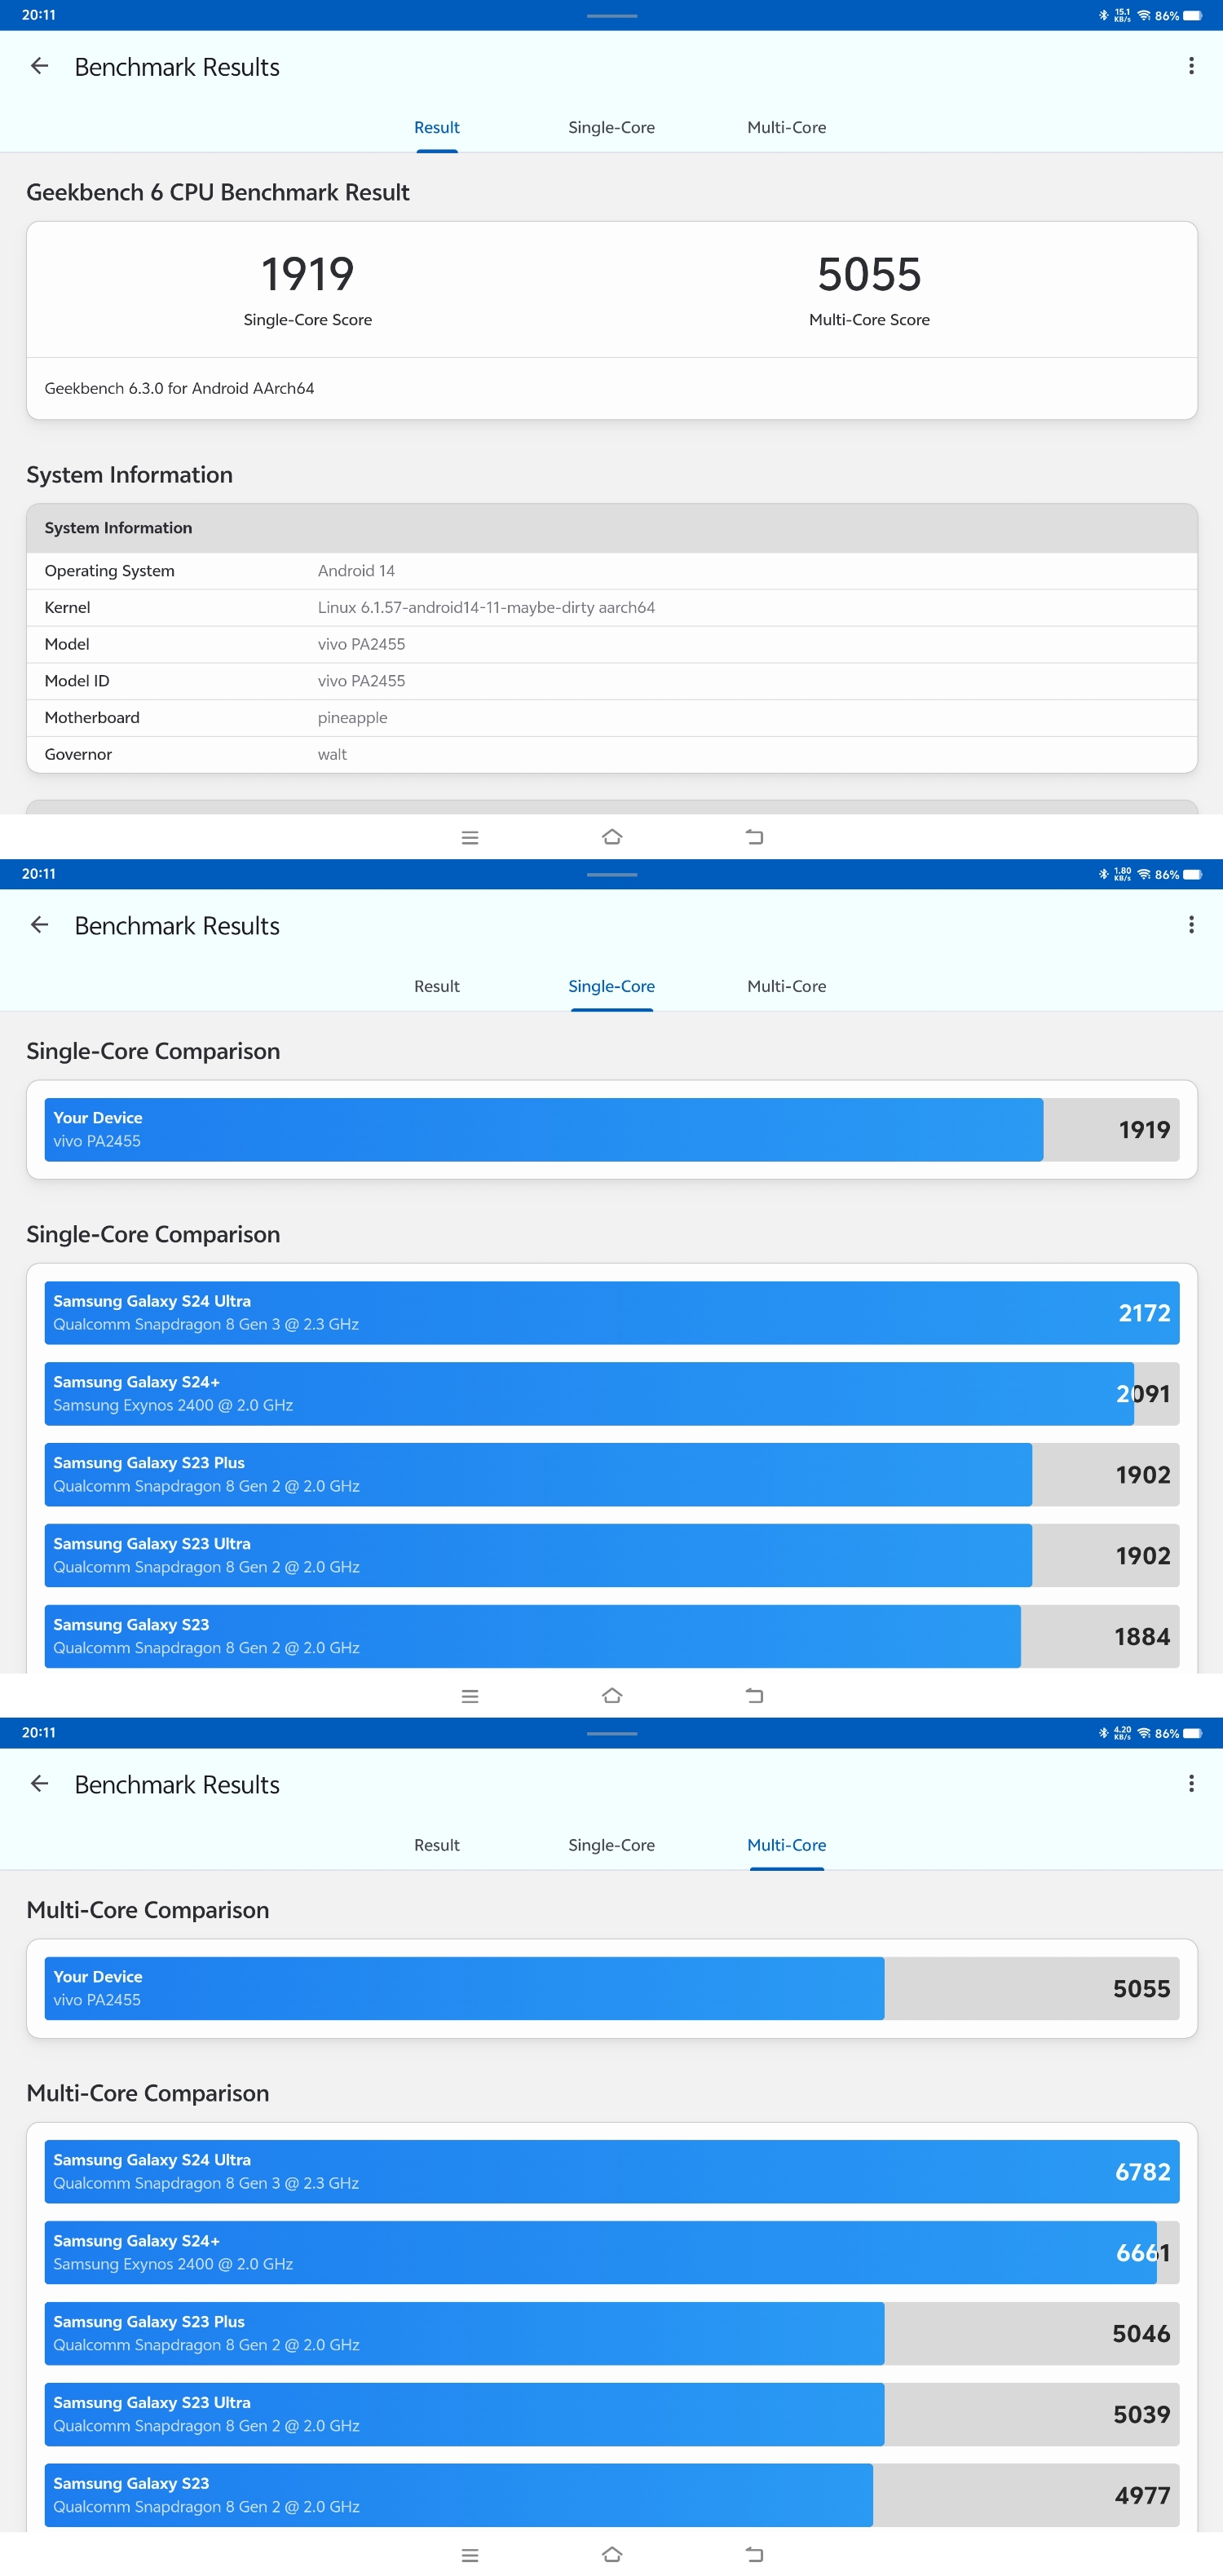Select Single-Core tab on the Multi-Core Comparison screen
The height and width of the screenshot is (2576, 1223).
point(612,1846)
